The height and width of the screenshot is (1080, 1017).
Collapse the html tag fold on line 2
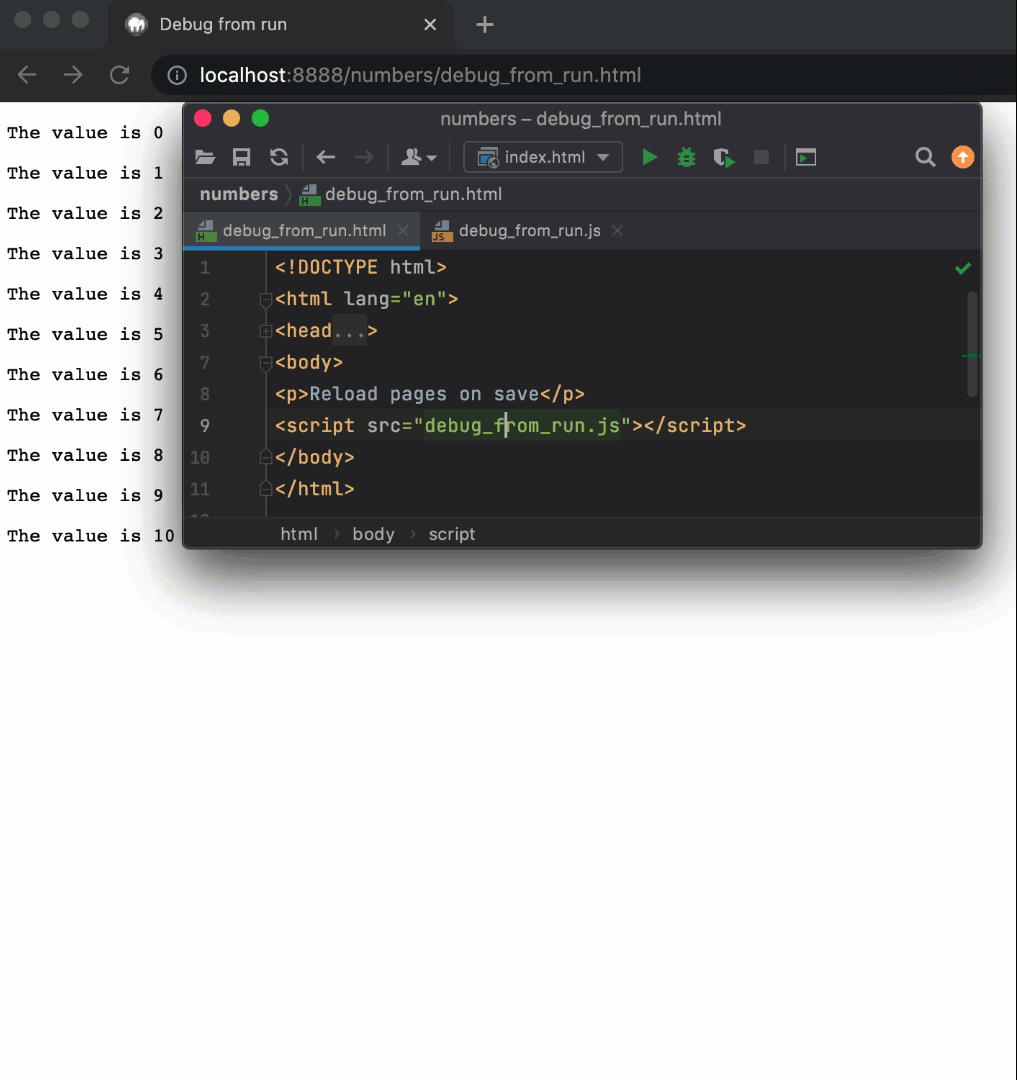click(266, 299)
